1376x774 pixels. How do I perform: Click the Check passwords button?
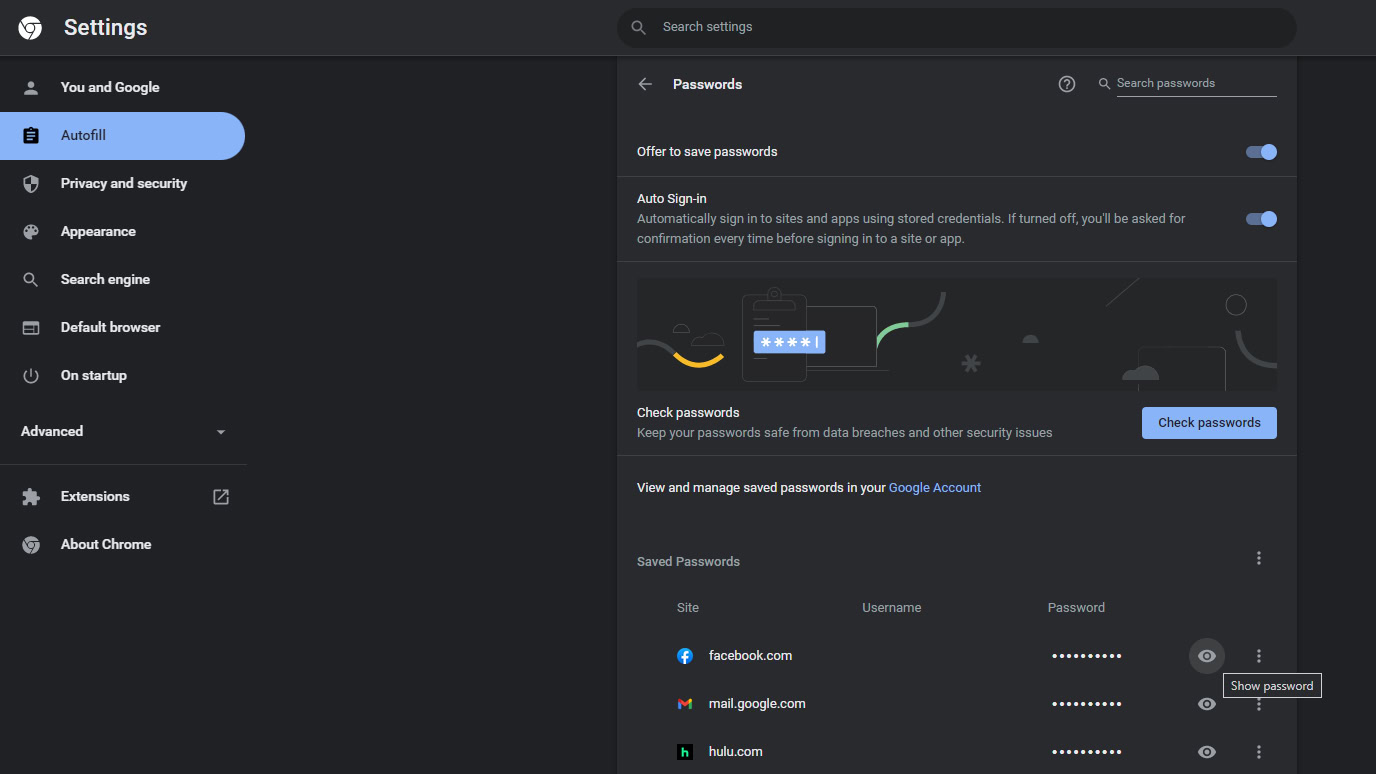click(1209, 423)
